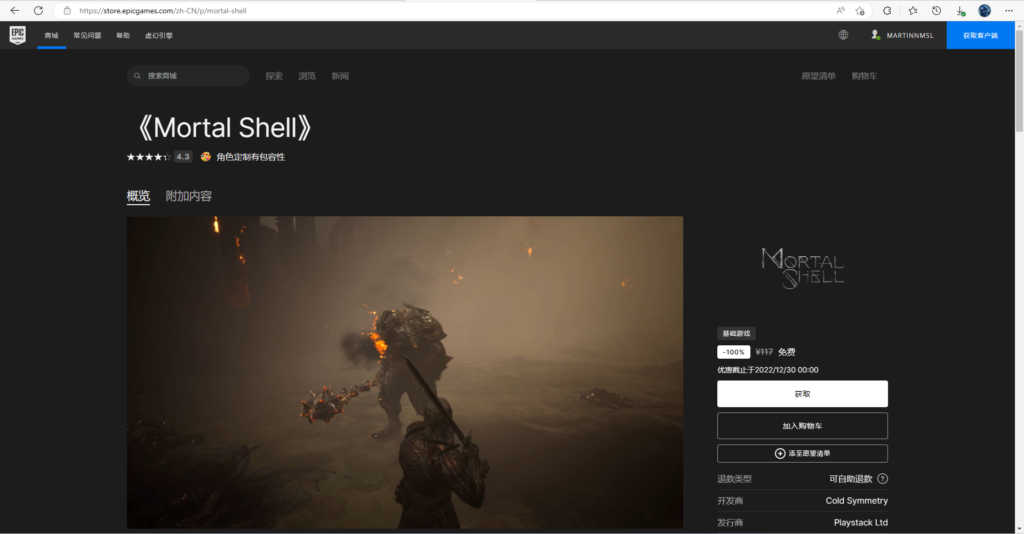Open 虚幻引擎 in top navigation
The width and height of the screenshot is (1024, 534).
pos(159,35)
